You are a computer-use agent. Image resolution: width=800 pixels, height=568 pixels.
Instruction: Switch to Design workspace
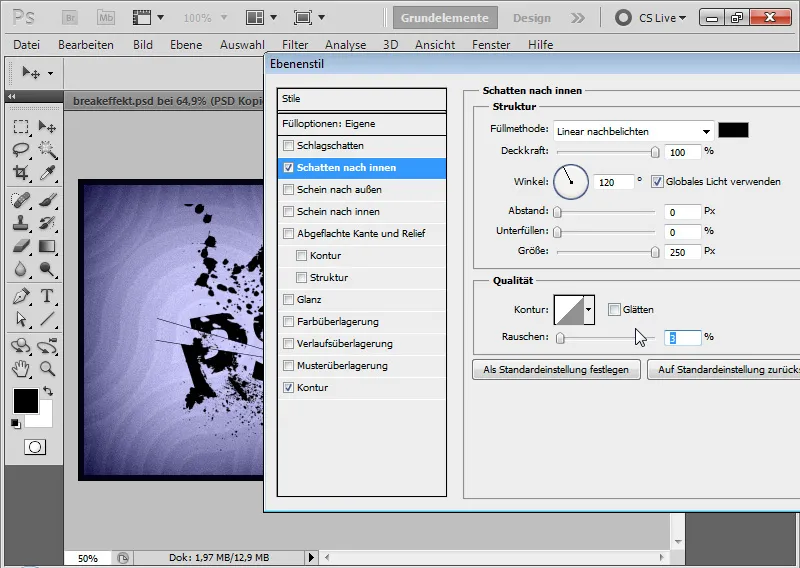click(532, 18)
